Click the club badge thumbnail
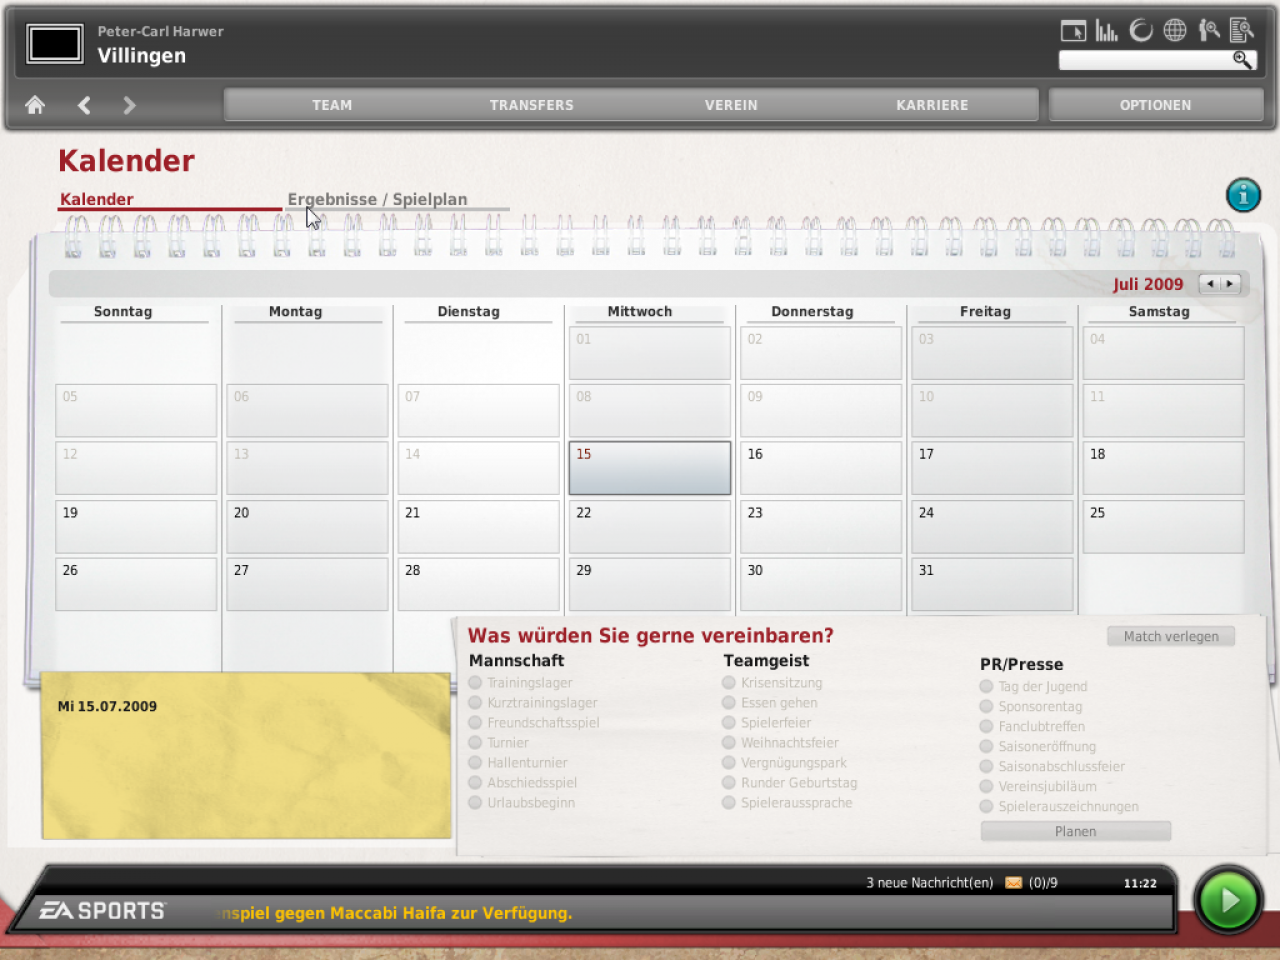The image size is (1280, 960). coord(55,44)
